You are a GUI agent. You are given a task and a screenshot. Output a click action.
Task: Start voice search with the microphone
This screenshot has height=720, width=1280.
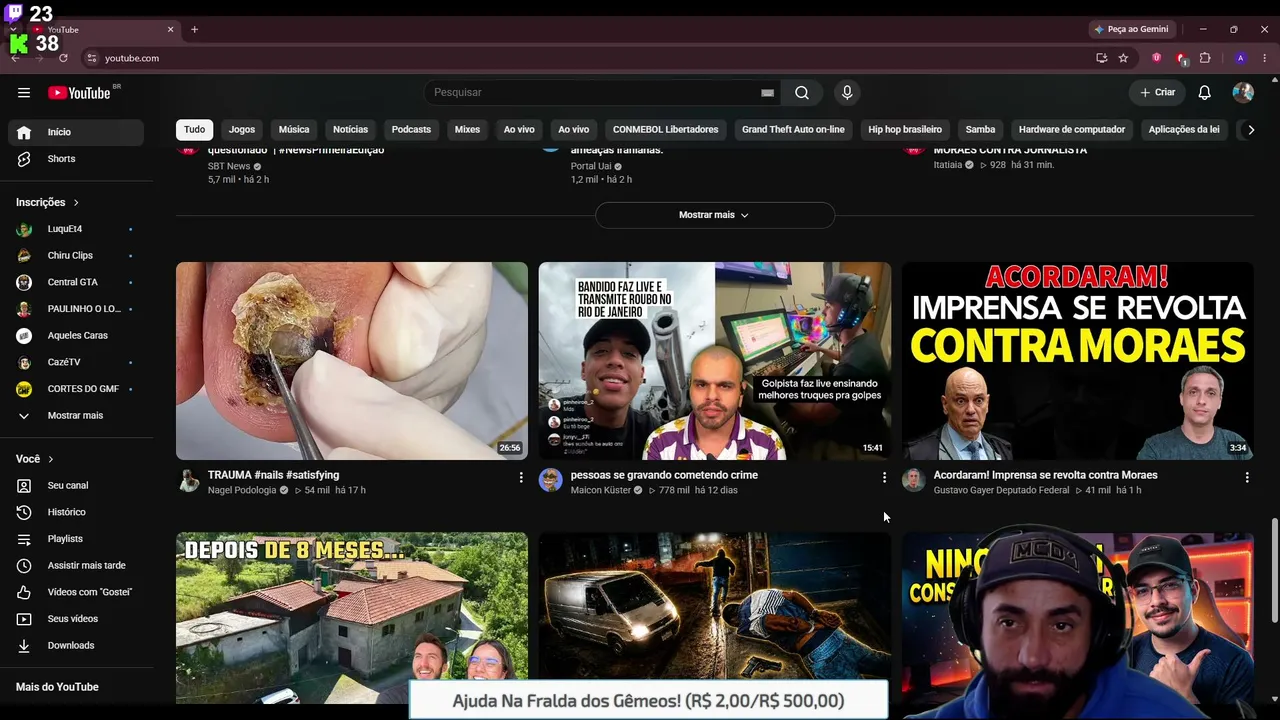tap(847, 93)
